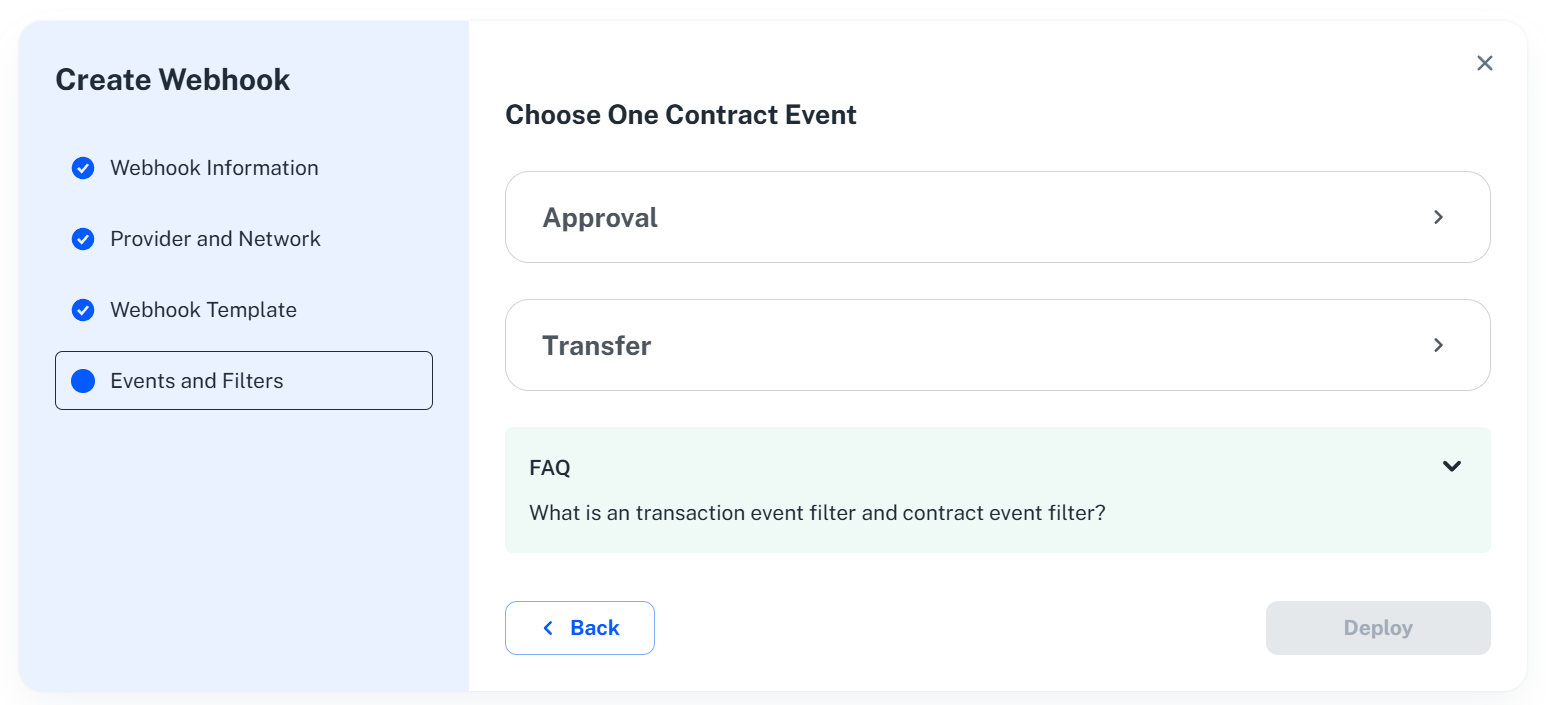Click the blue dot icon beside Events and Filters
Screen dimensions: 1546x705
[x=82, y=380]
